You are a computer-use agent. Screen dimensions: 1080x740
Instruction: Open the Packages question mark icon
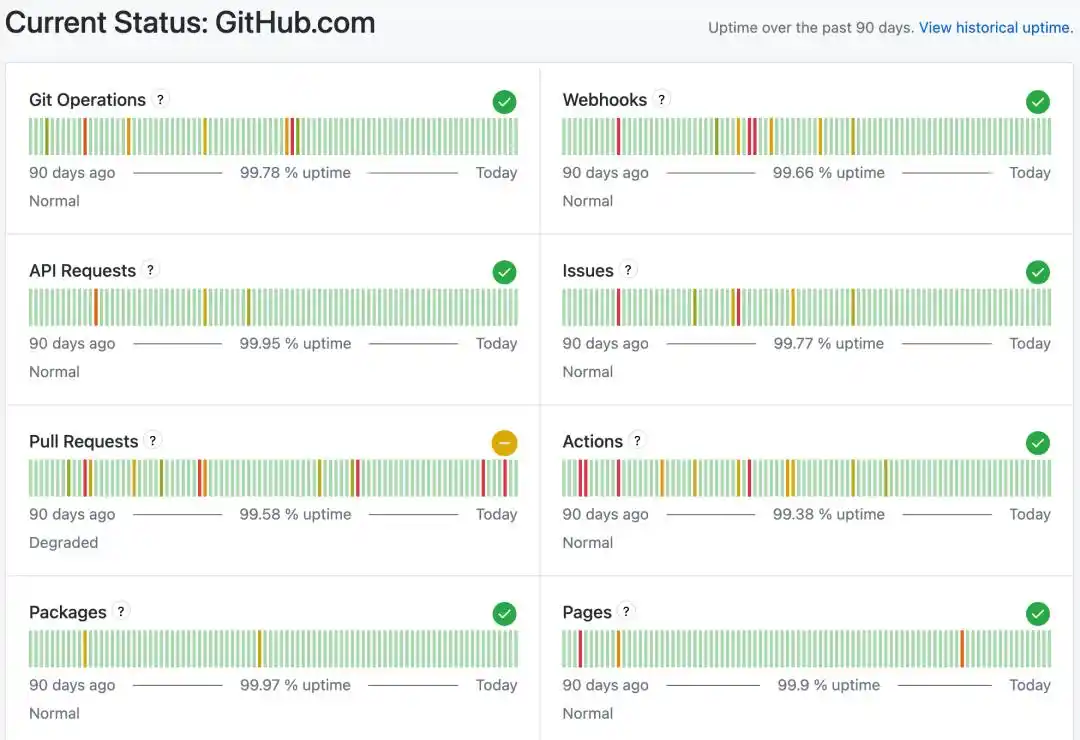pyautogui.click(x=121, y=612)
